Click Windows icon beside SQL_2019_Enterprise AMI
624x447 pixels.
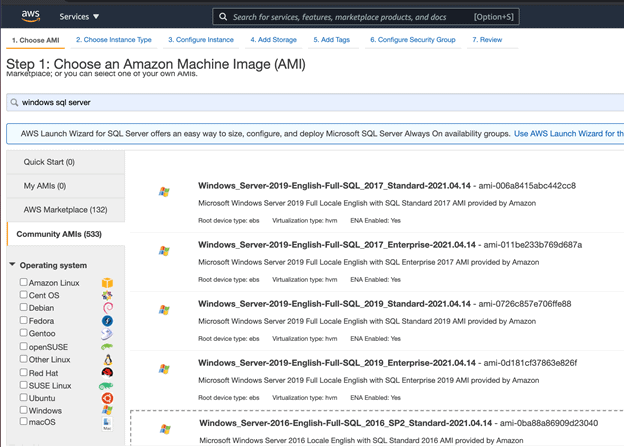[x=164, y=369]
